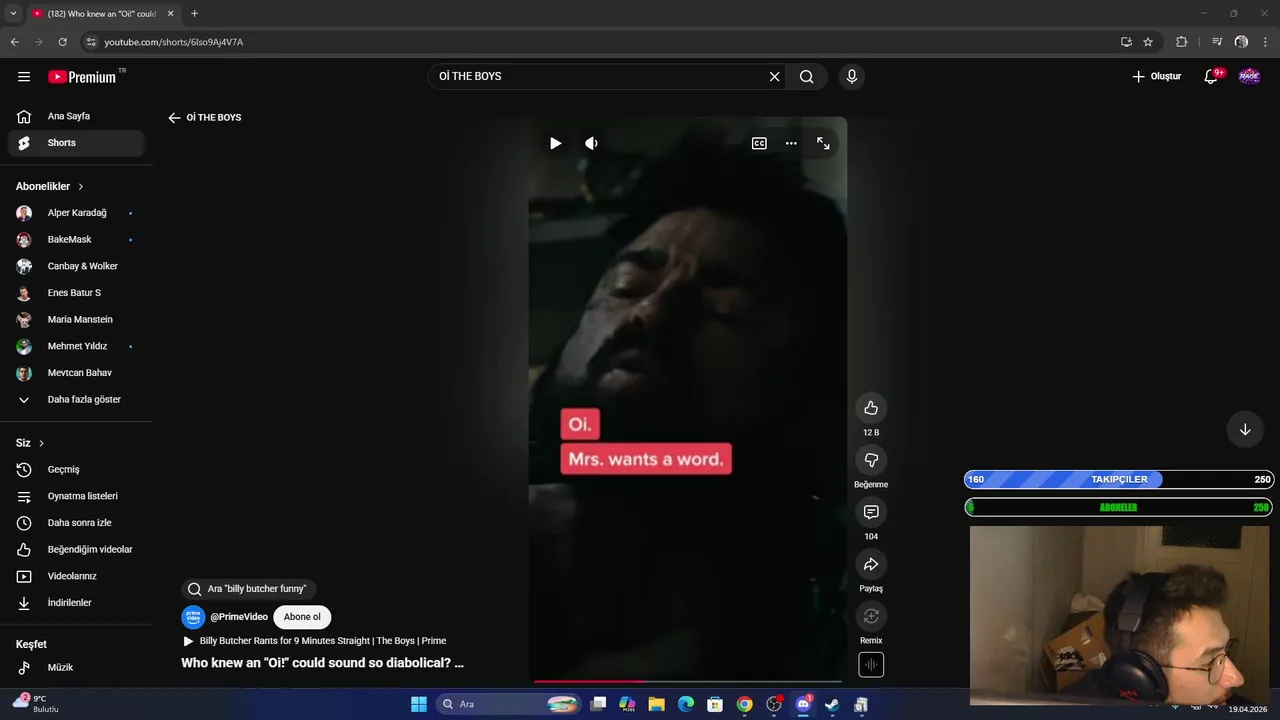The width and height of the screenshot is (1280, 720).
Task: Click the Windows Start button
Action: coord(419,704)
